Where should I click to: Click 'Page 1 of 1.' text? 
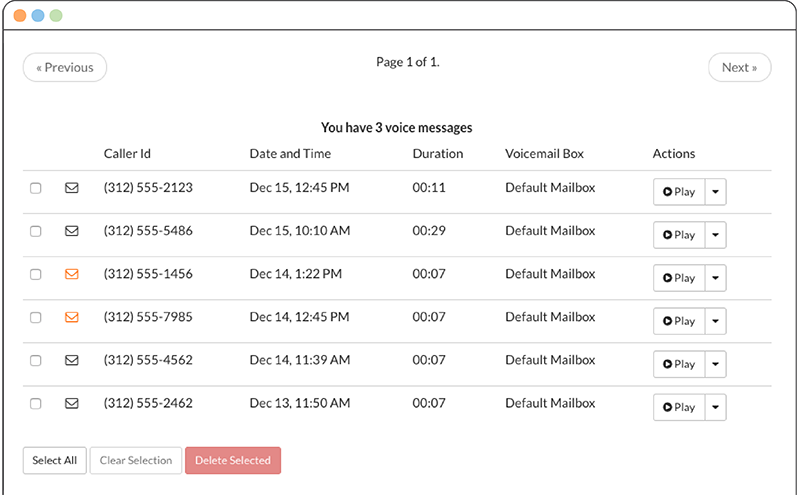pyautogui.click(x=408, y=62)
